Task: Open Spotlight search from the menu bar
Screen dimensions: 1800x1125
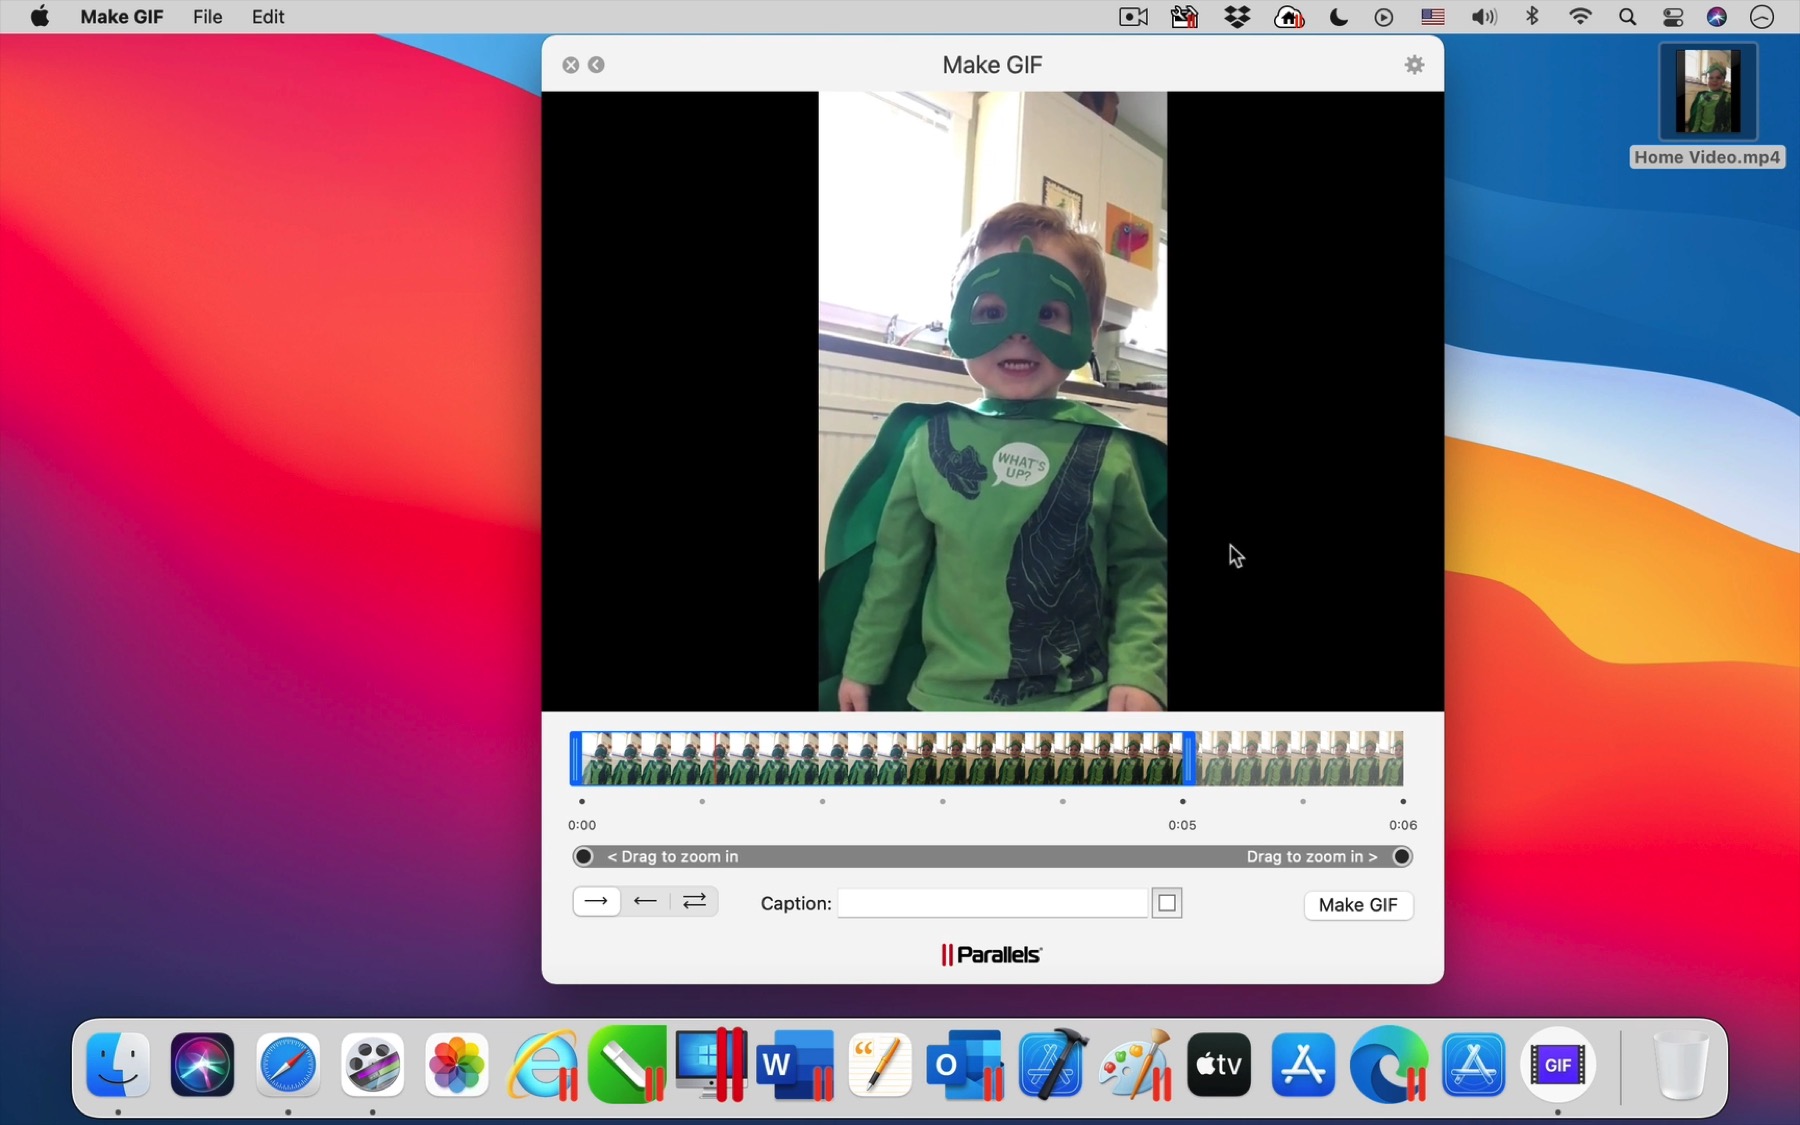Action: point(1627,16)
